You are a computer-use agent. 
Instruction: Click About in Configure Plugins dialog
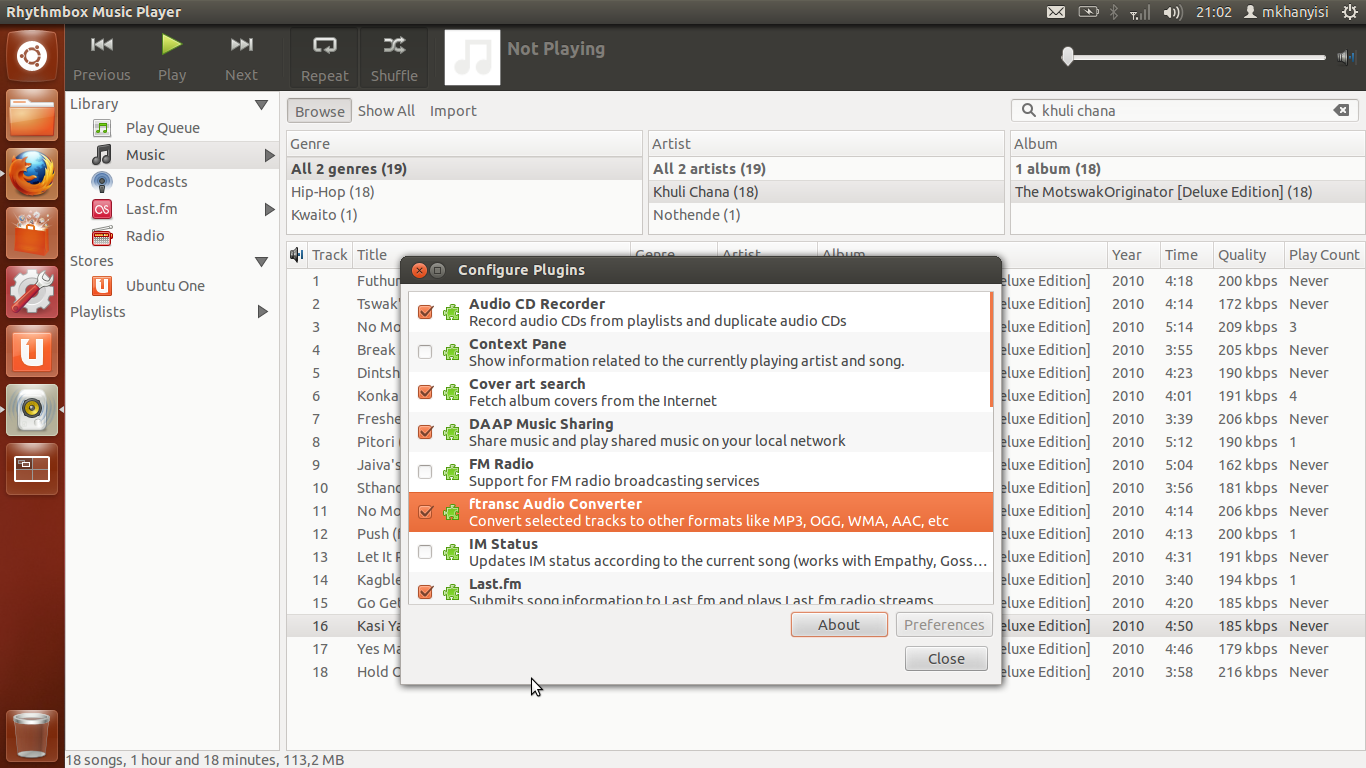click(839, 625)
